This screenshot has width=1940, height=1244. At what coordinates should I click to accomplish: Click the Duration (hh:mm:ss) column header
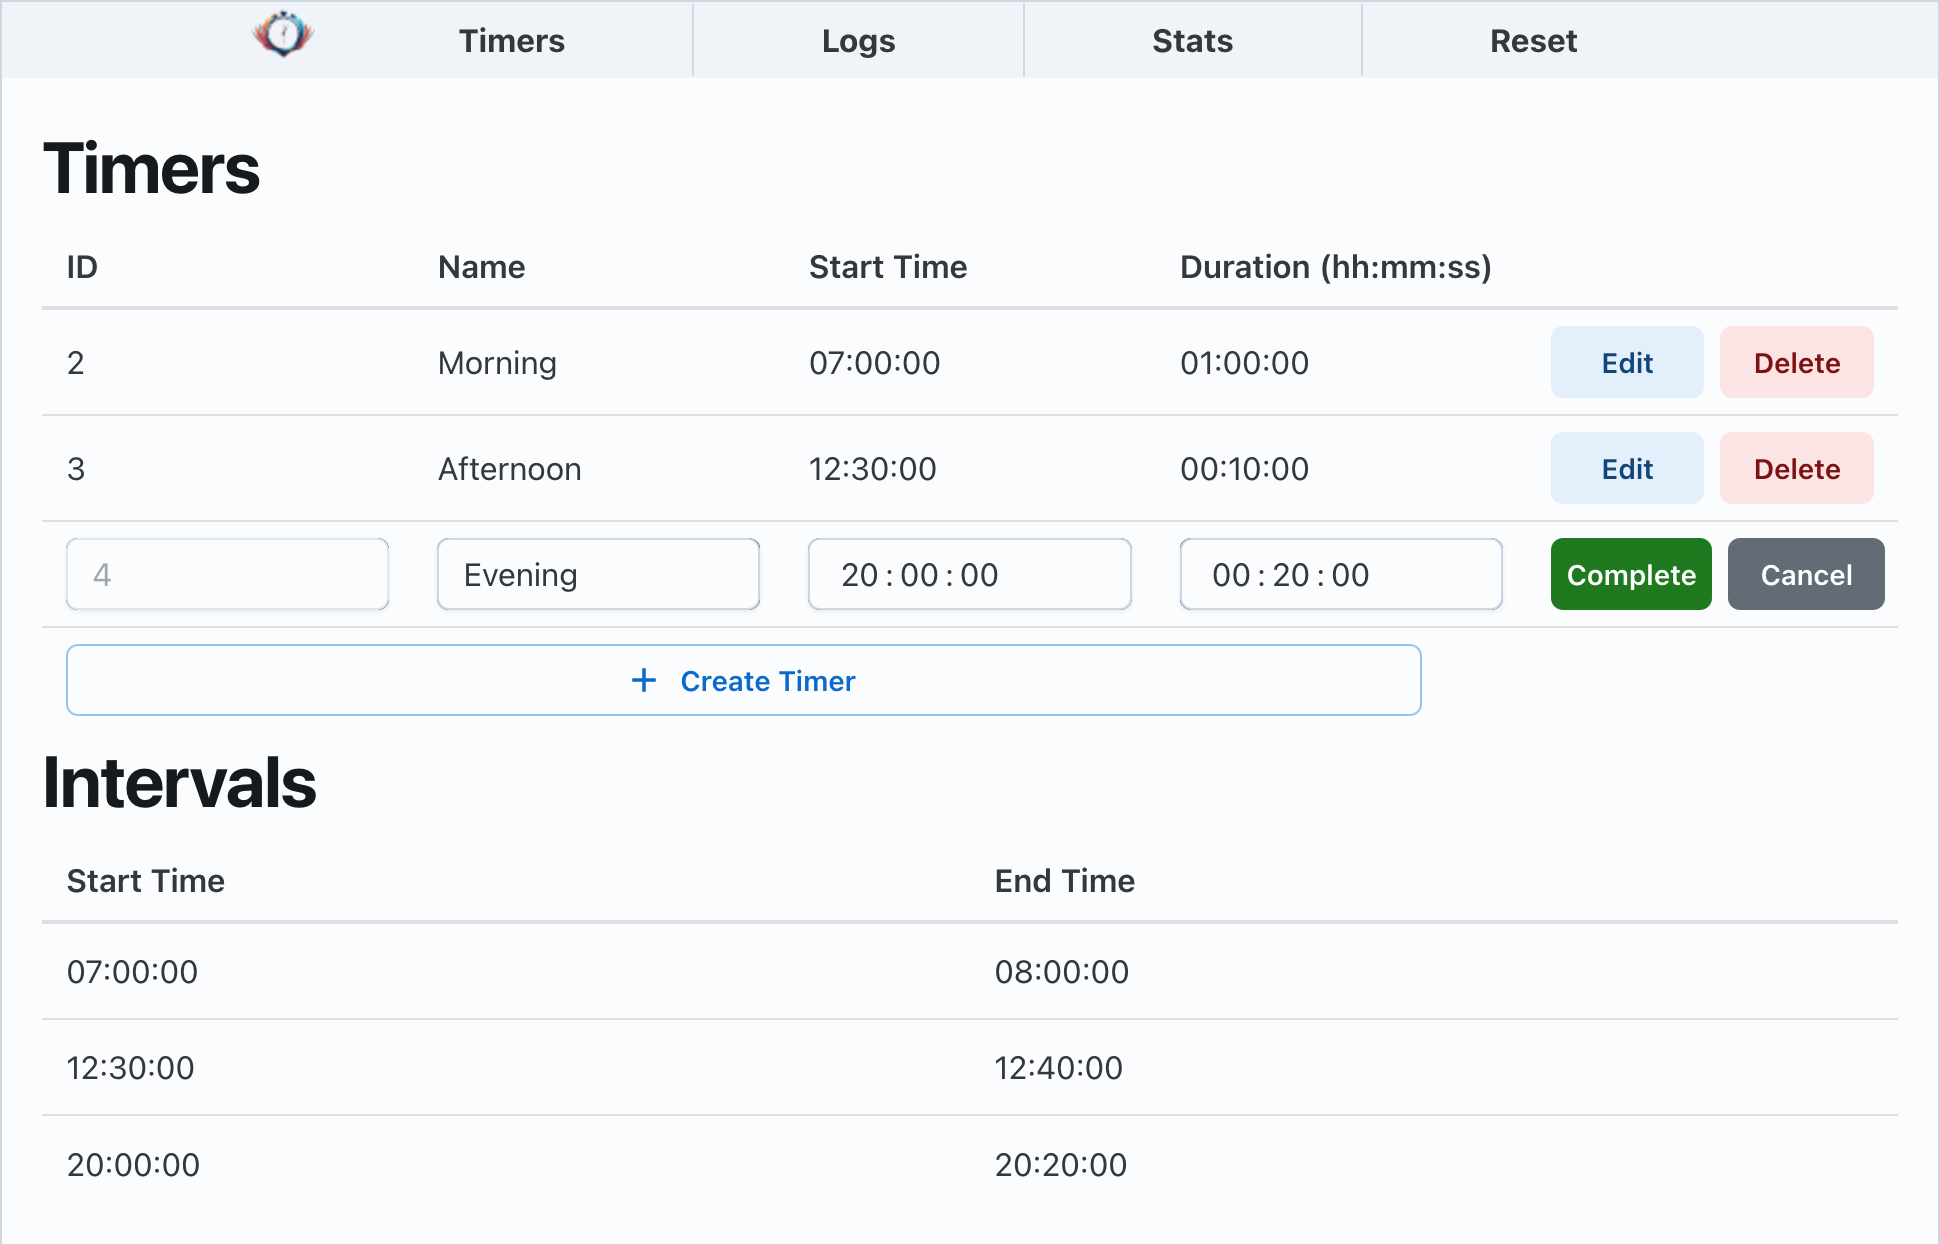click(1335, 267)
